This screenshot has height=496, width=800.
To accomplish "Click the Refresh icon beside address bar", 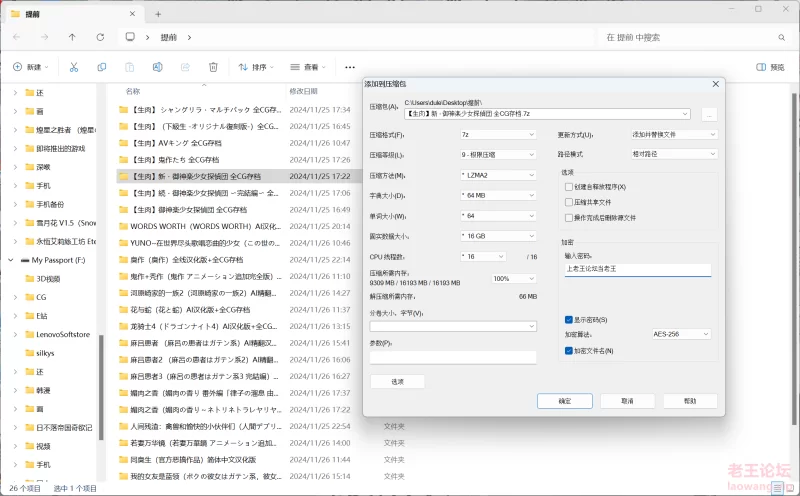I will click(x=101, y=37).
